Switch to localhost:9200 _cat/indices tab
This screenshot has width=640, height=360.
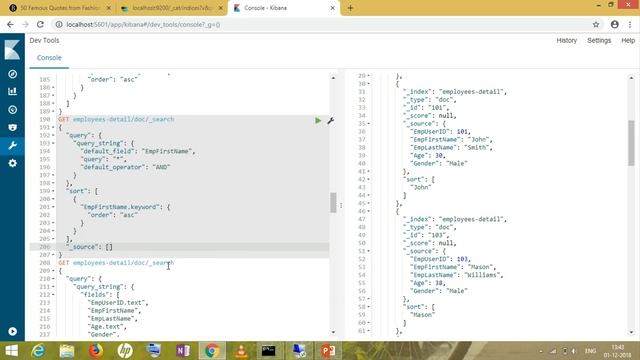point(172,8)
